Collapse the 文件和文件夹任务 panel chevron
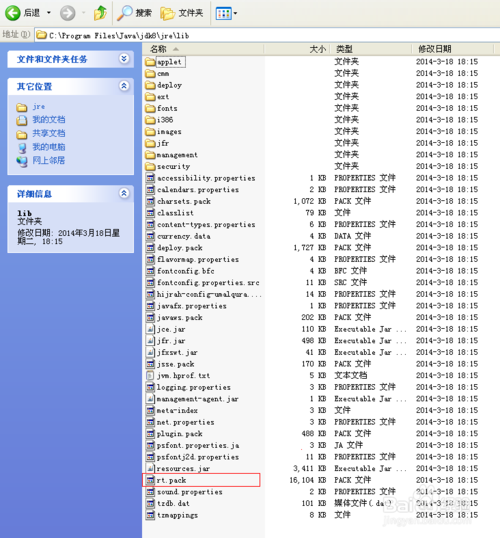Screen dimensions: 500x538 [x=124, y=59]
